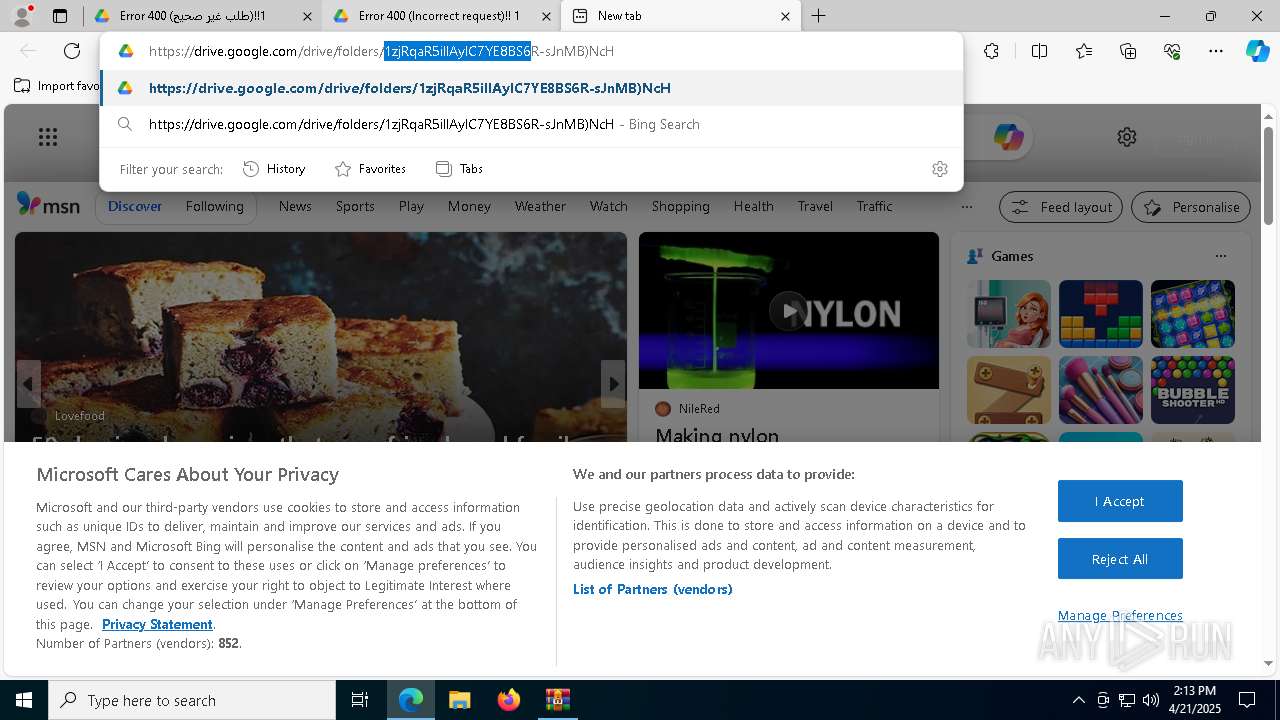This screenshot has width=1280, height=720.
Task: Click Reject All cookies button
Action: click(1120, 559)
